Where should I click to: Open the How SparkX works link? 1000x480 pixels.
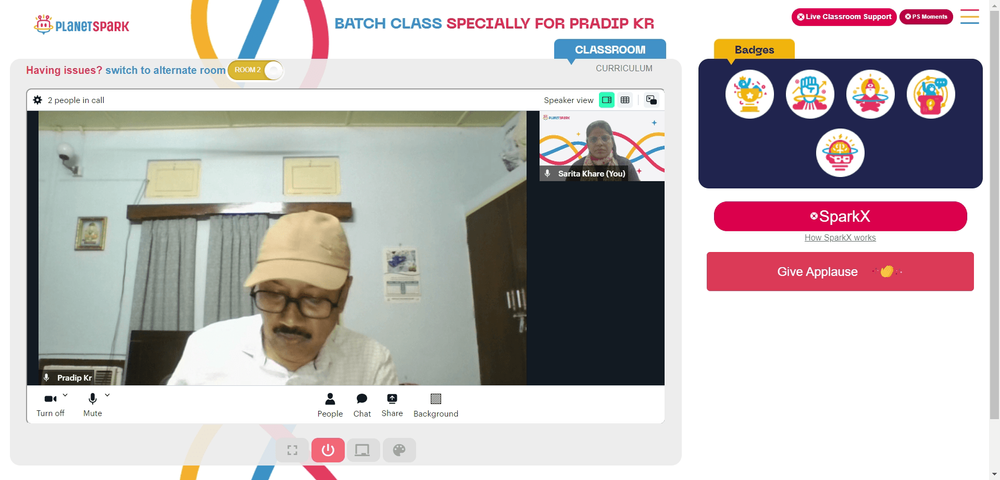[840, 238]
